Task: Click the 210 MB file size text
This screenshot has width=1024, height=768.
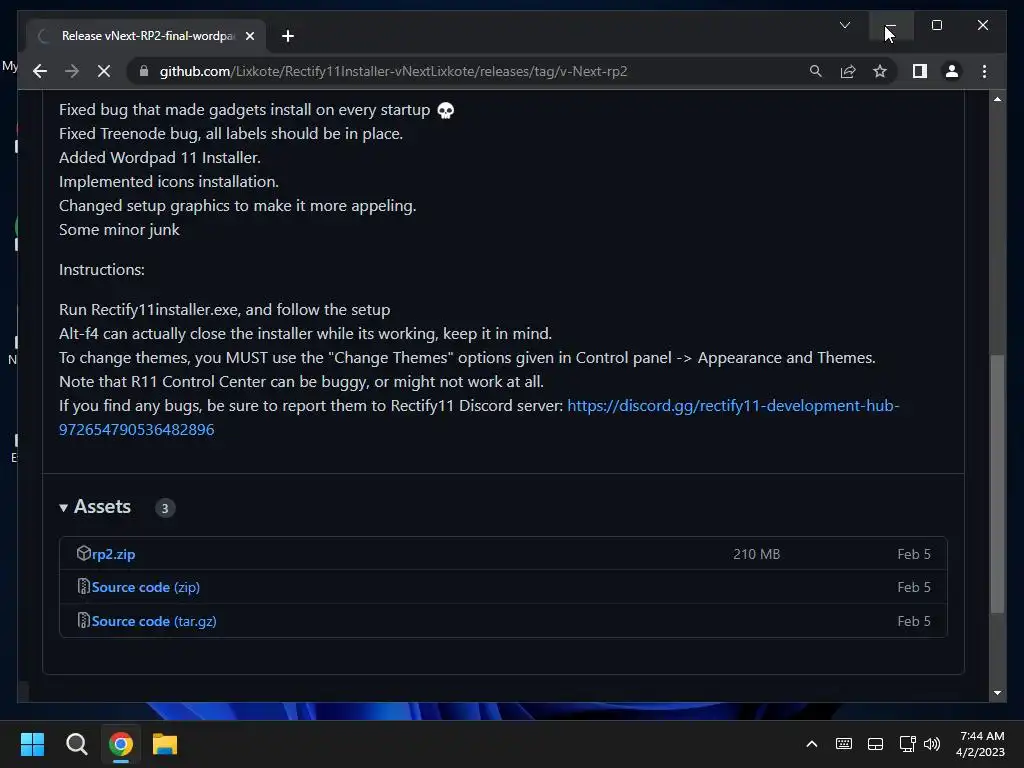Action: [x=756, y=554]
